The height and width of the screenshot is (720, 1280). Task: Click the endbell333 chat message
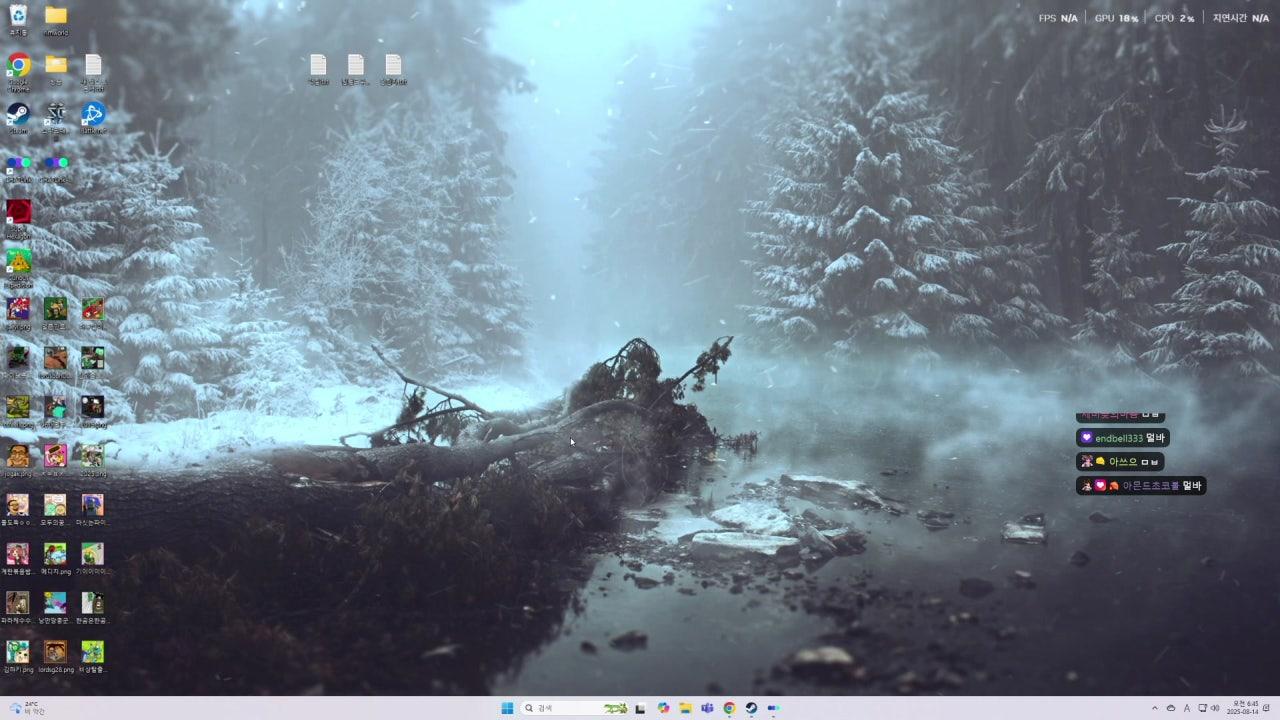point(1122,438)
